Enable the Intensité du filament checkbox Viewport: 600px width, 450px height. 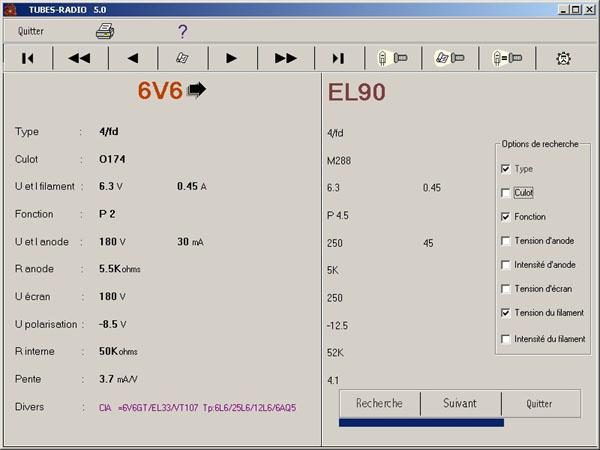(x=505, y=339)
